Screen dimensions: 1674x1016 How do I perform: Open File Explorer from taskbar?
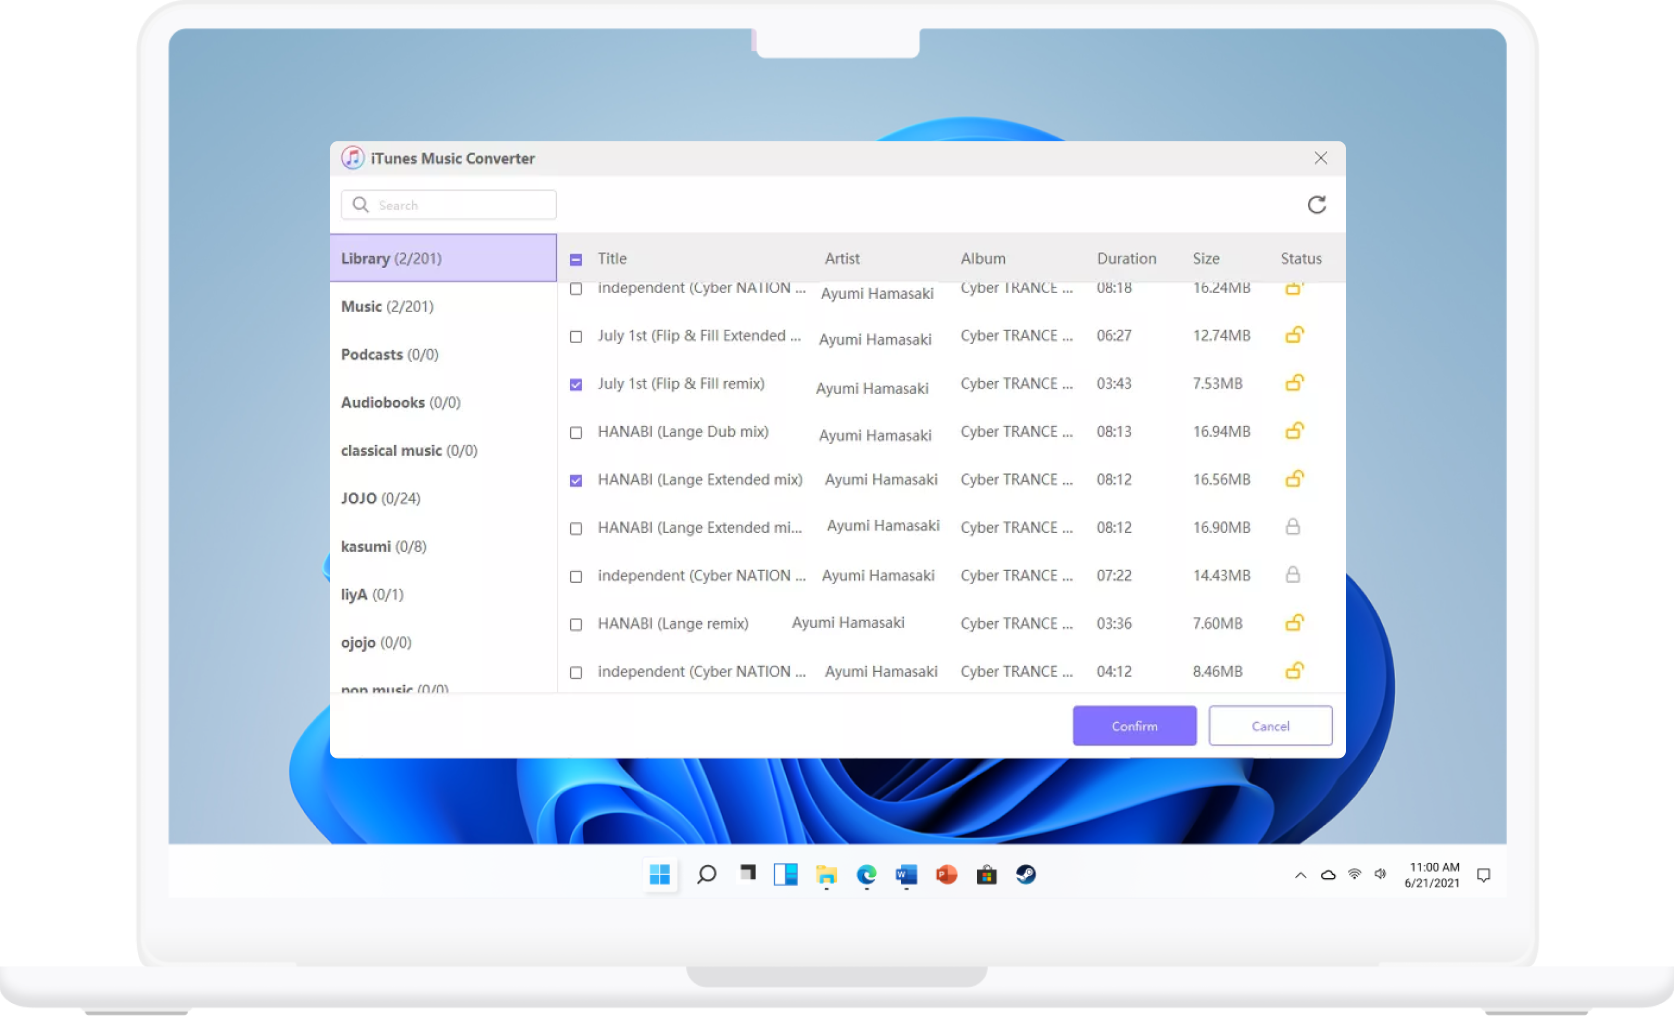[826, 875]
